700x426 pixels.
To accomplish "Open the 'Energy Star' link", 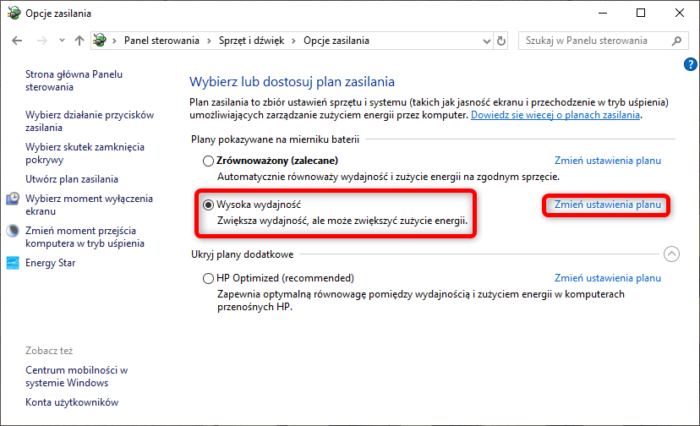I will coord(50,263).
